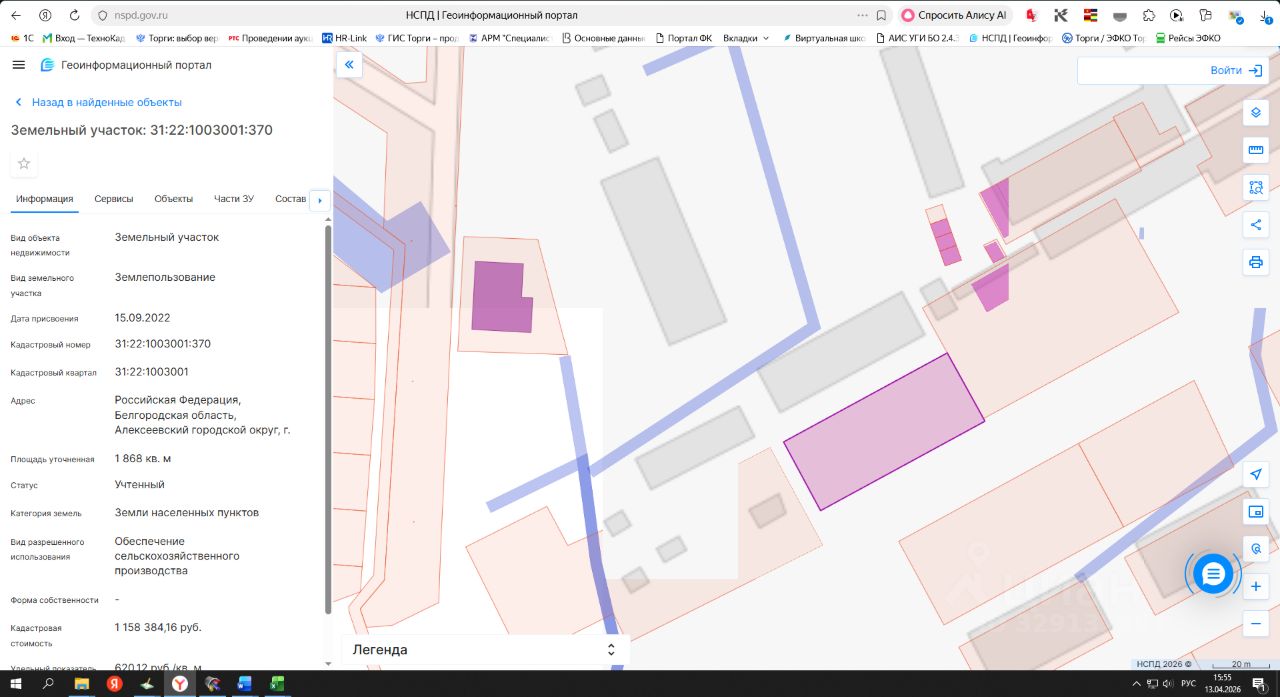Show more tabs using the right arrow
Image resolution: width=1280 pixels, height=697 pixels.
pyautogui.click(x=320, y=200)
